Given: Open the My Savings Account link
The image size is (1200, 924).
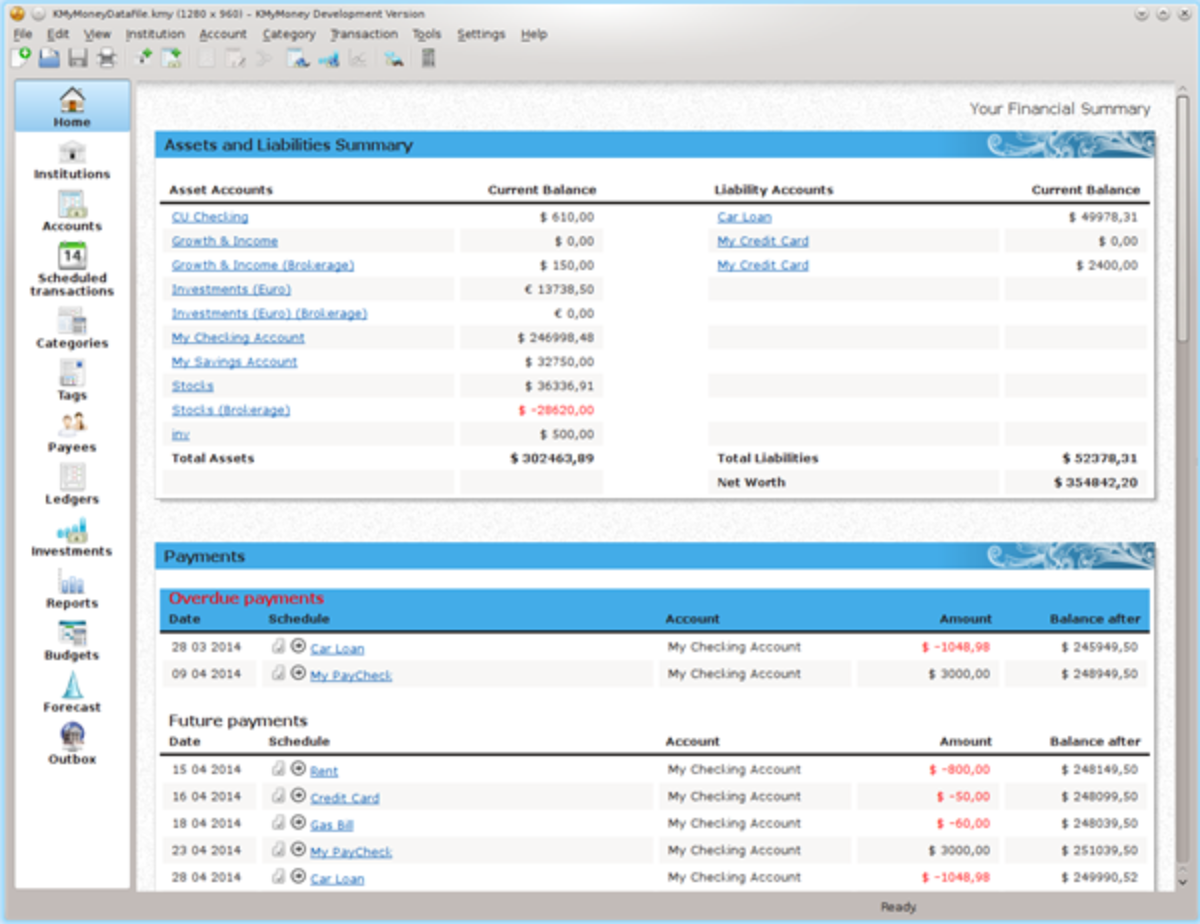Looking at the screenshot, I should 234,362.
